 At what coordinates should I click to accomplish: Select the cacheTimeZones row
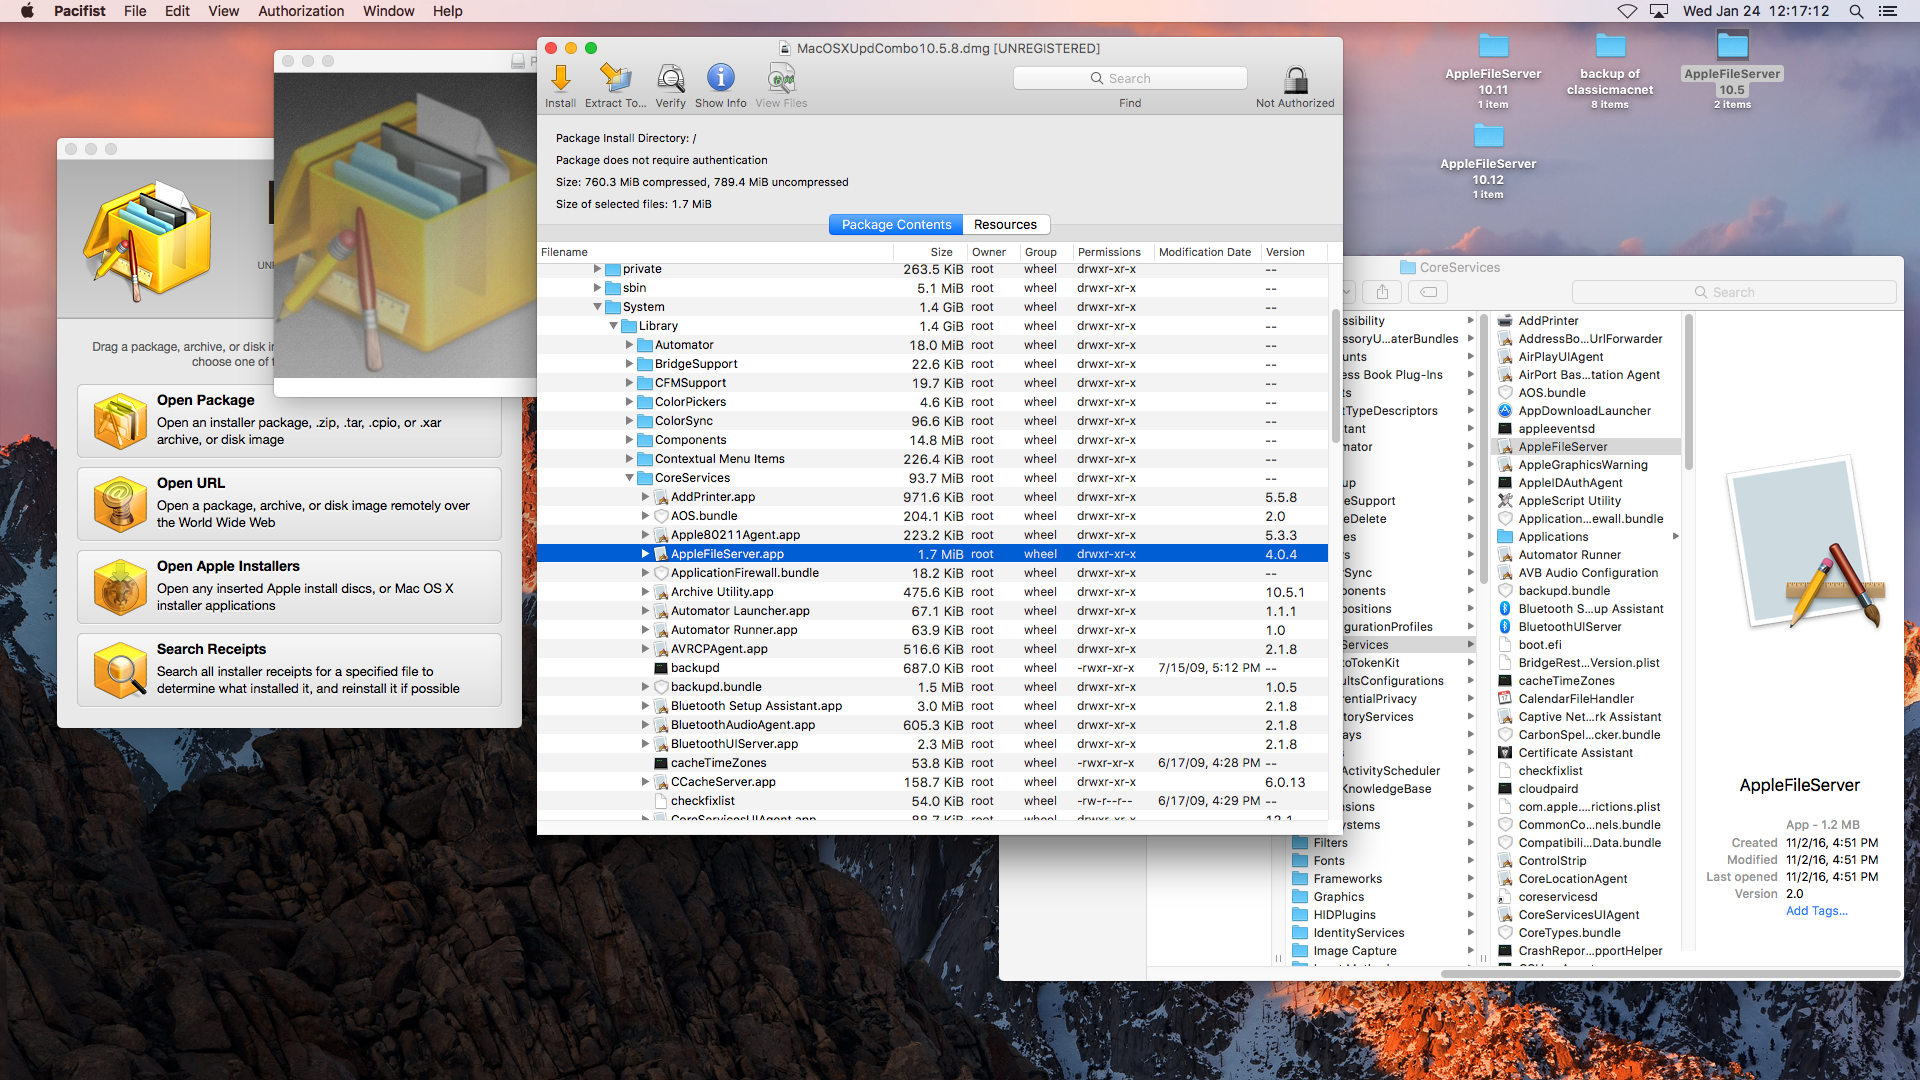click(932, 763)
